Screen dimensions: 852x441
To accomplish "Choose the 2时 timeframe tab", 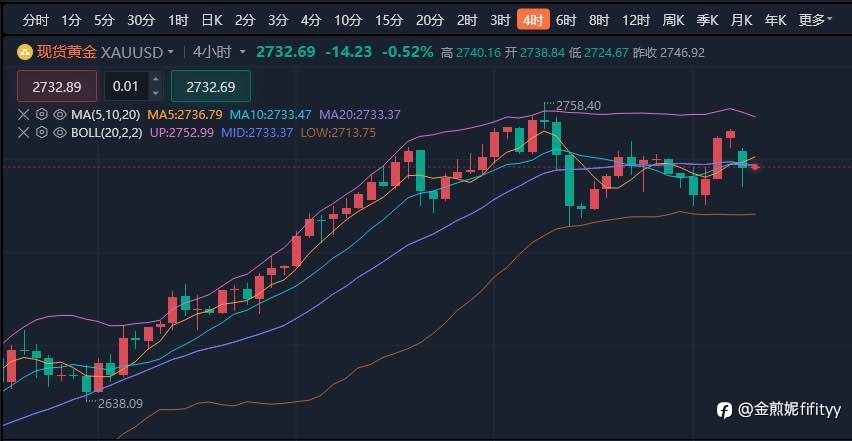I will coord(467,21).
